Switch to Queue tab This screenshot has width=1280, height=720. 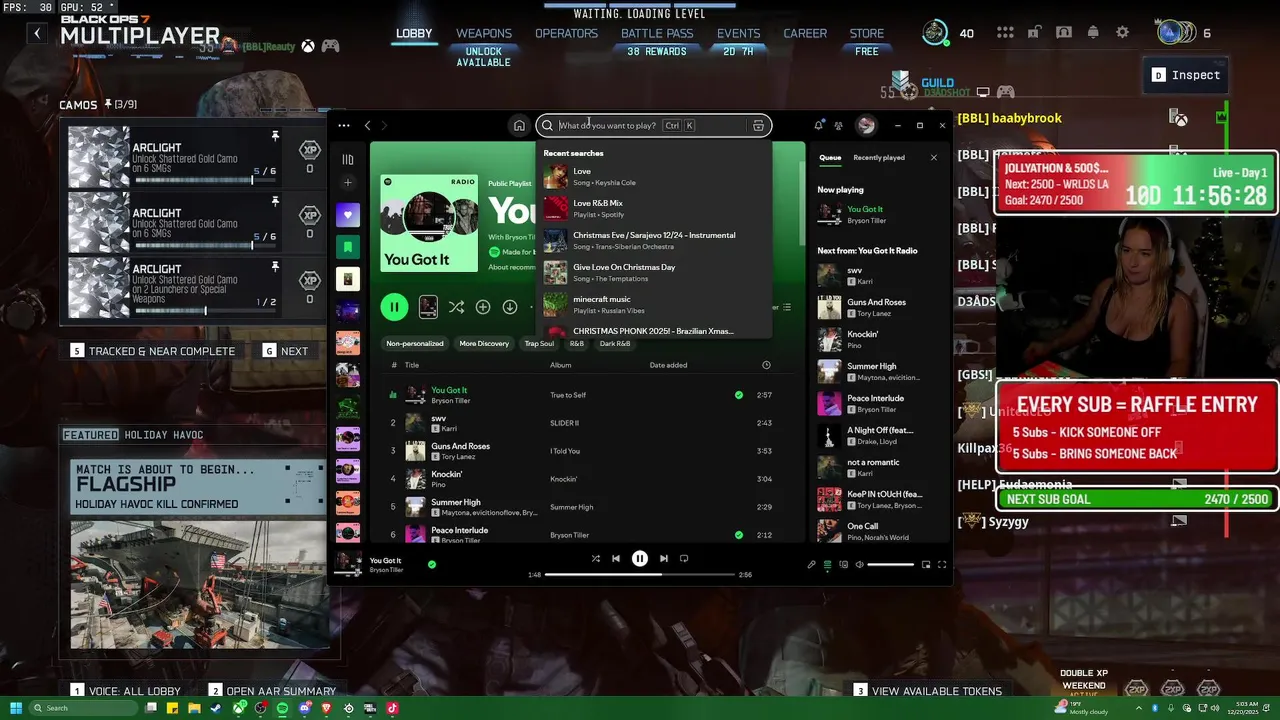(x=830, y=158)
